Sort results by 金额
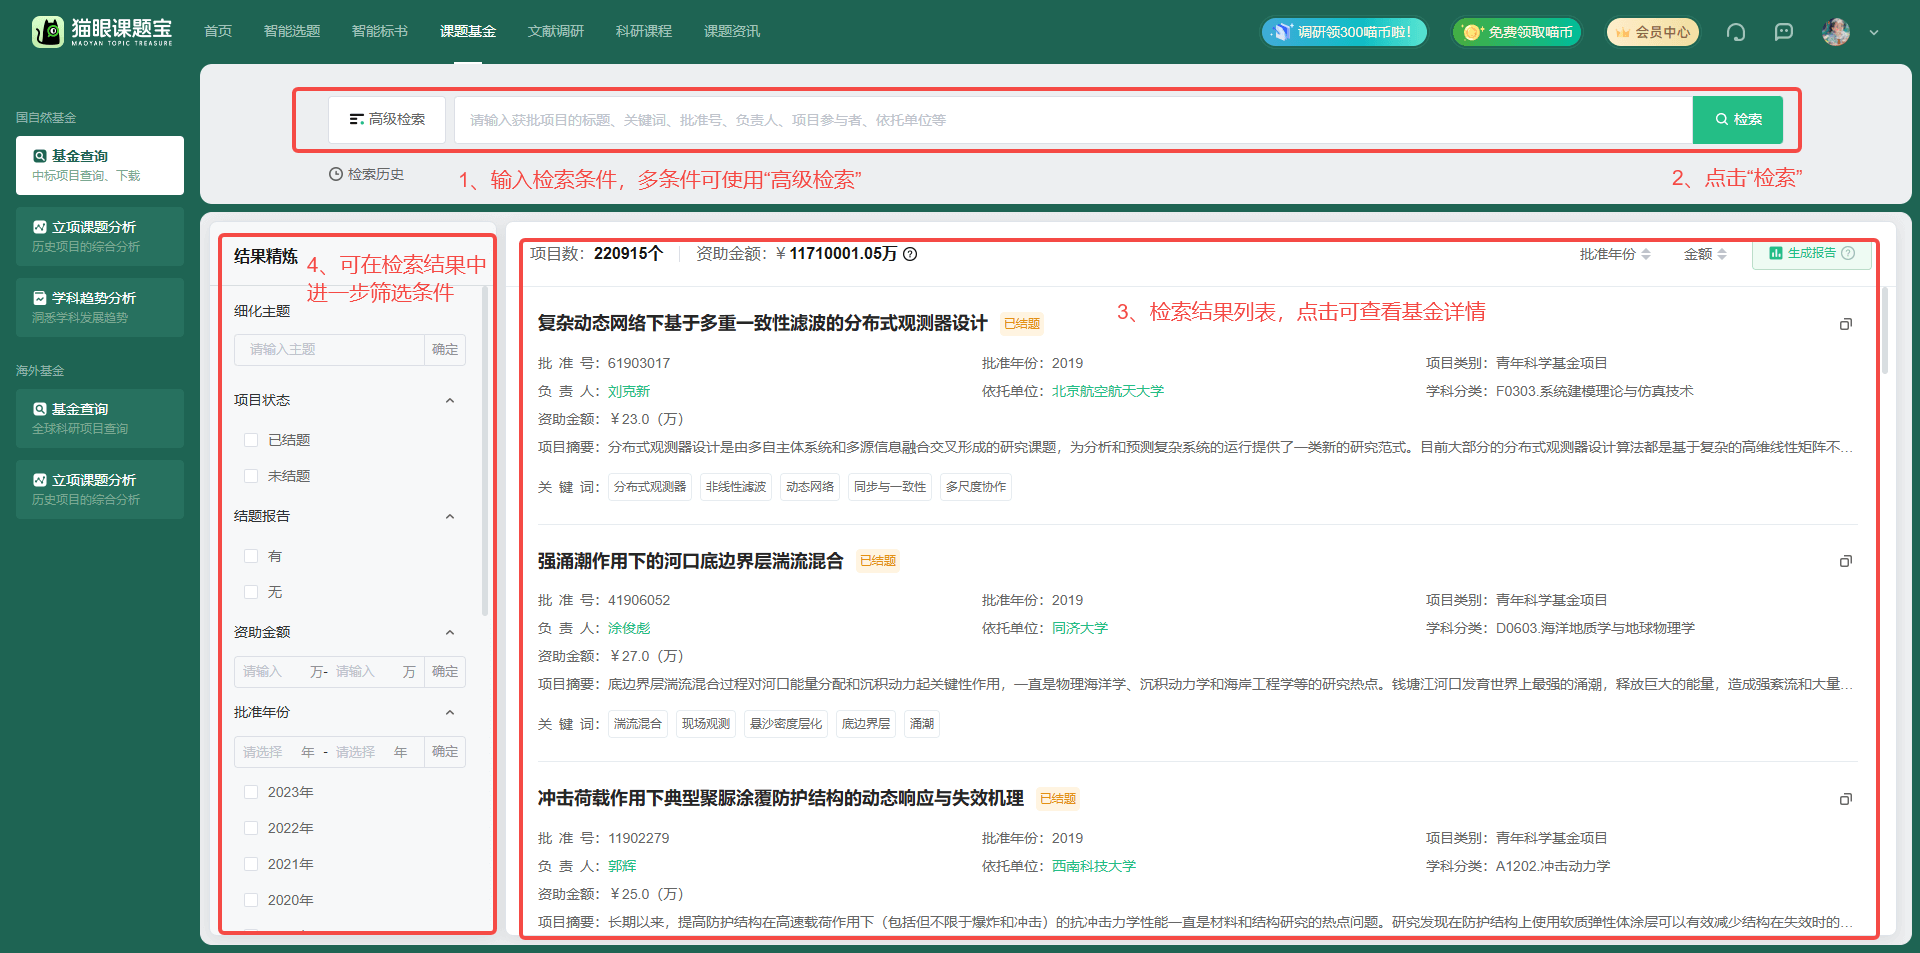The image size is (1920, 953). [x=1705, y=254]
